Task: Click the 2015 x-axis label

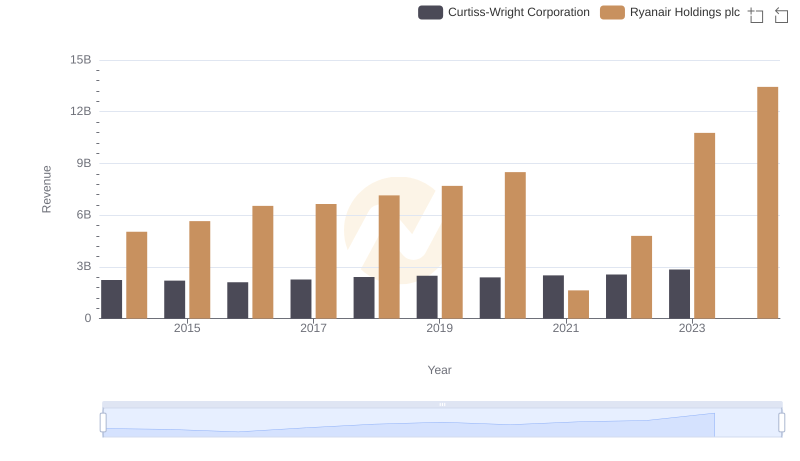Action: (x=187, y=328)
